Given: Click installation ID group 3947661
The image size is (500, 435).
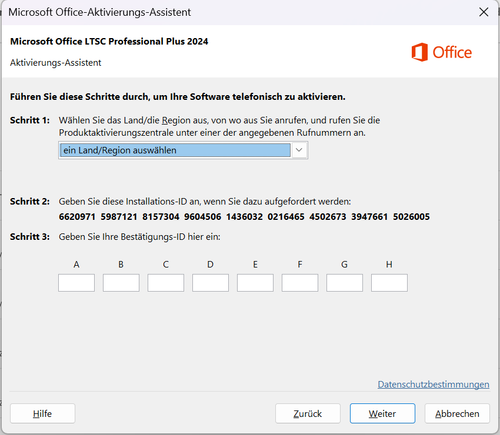Looking at the screenshot, I should click(369, 217).
